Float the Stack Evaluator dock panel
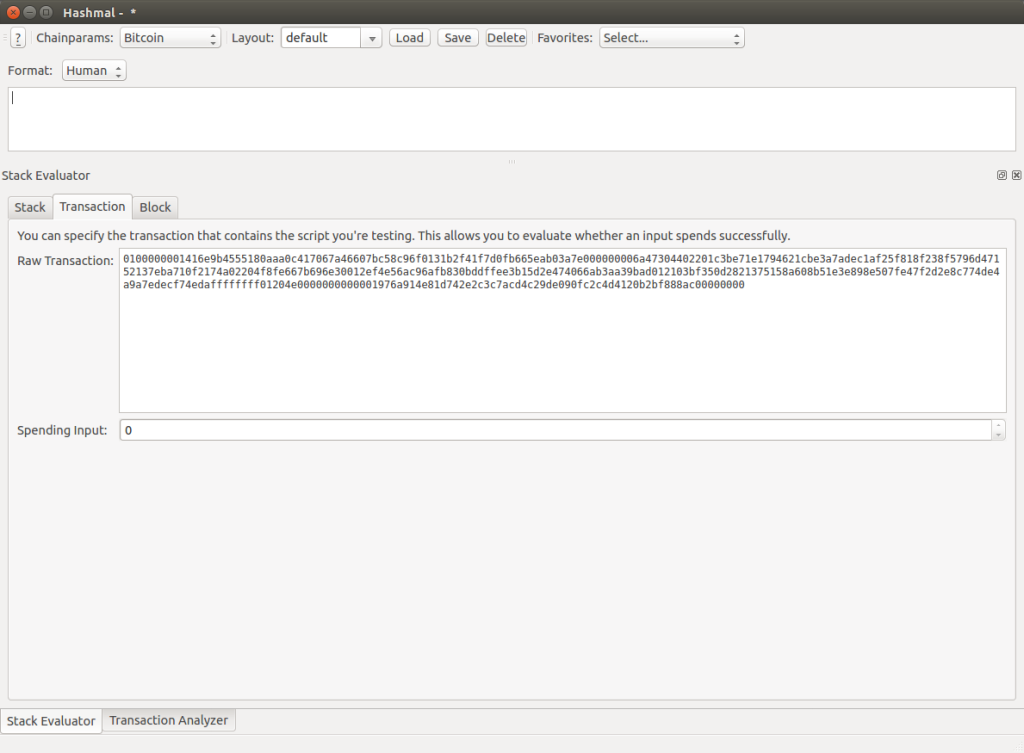The image size is (1024, 753). click(1002, 175)
